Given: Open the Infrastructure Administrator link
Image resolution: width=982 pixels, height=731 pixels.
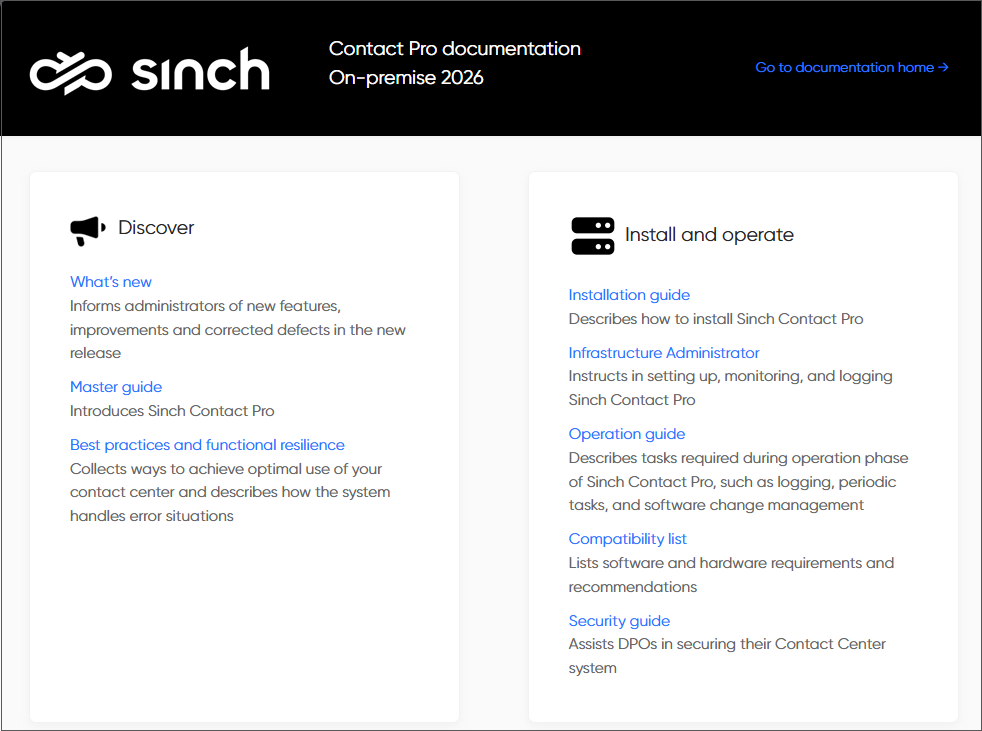Looking at the screenshot, I should click(664, 353).
